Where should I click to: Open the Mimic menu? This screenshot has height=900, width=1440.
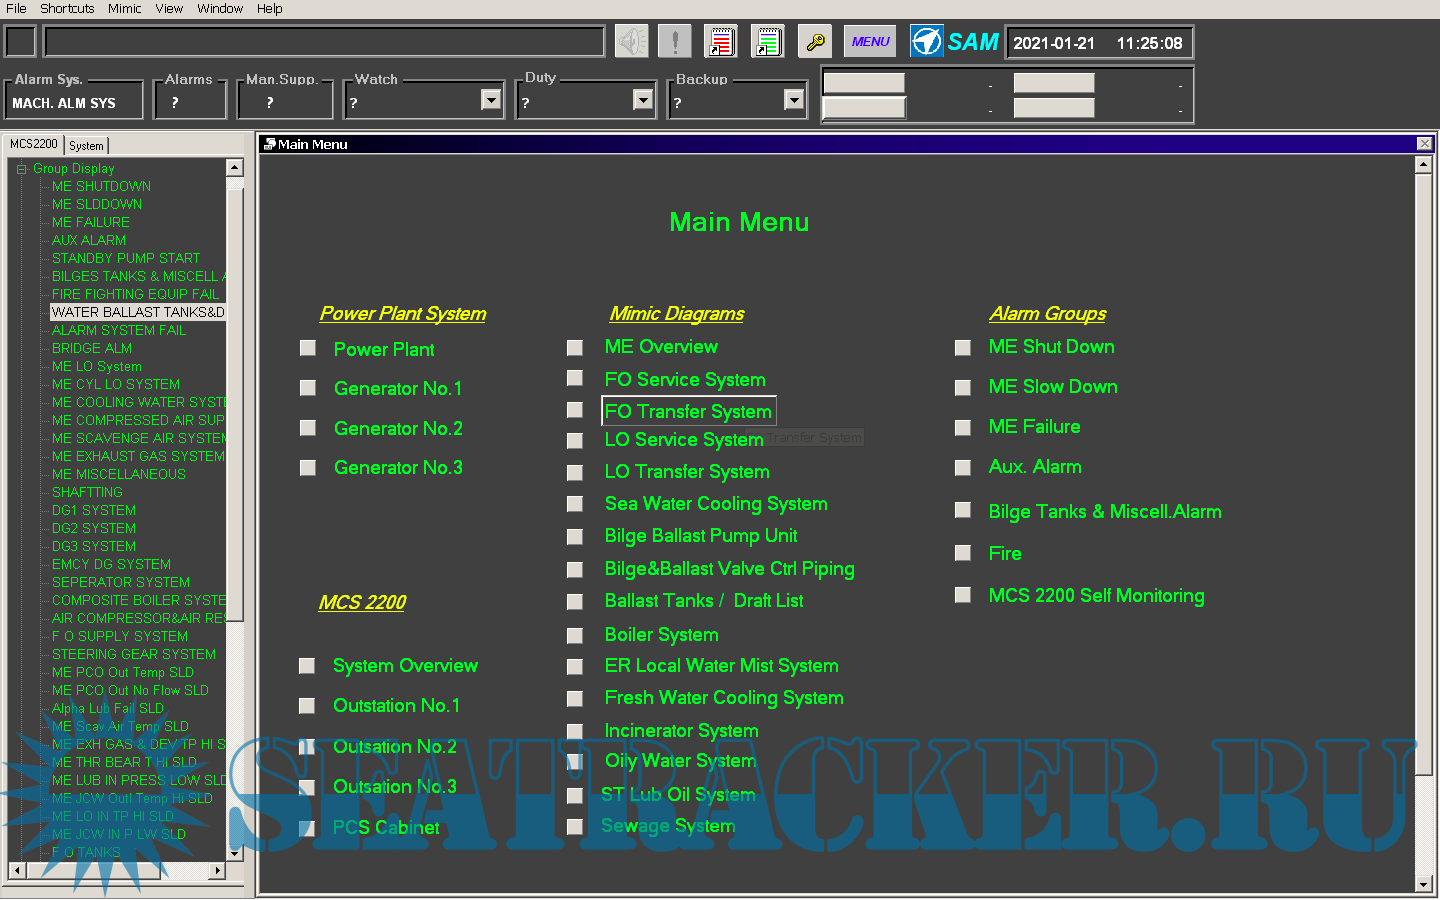[x=124, y=8]
